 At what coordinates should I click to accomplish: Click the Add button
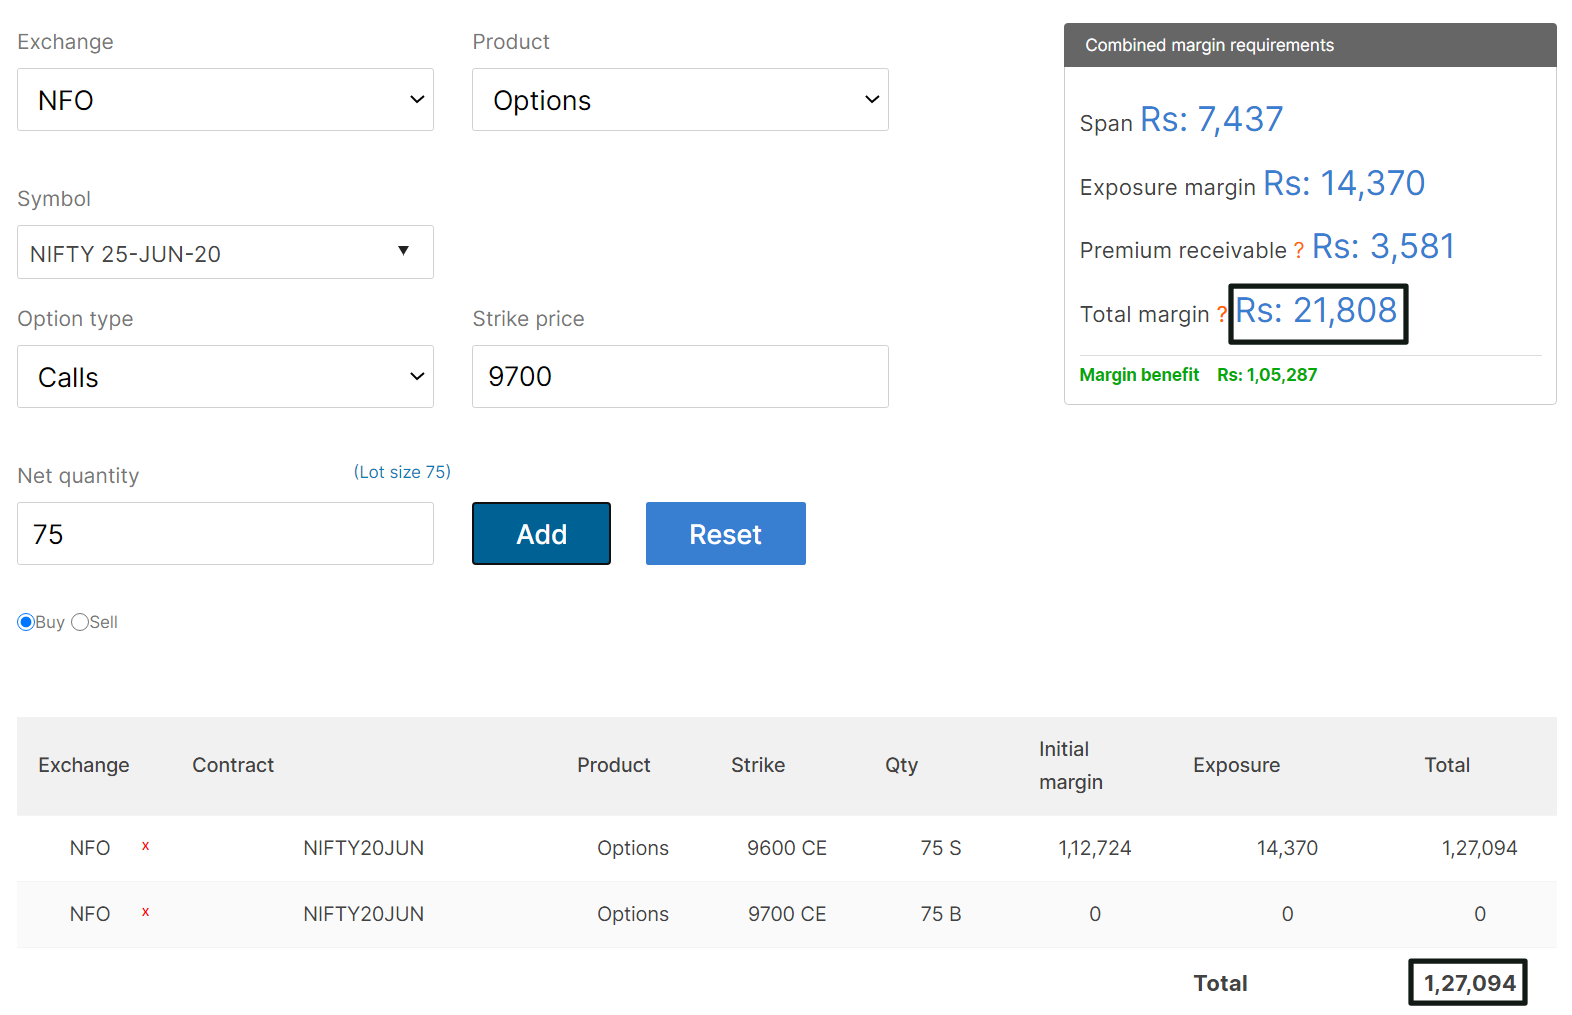click(541, 534)
